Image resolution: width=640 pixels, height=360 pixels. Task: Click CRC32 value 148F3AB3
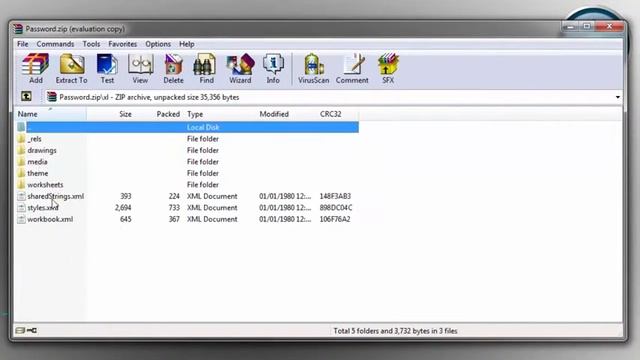coord(335,196)
